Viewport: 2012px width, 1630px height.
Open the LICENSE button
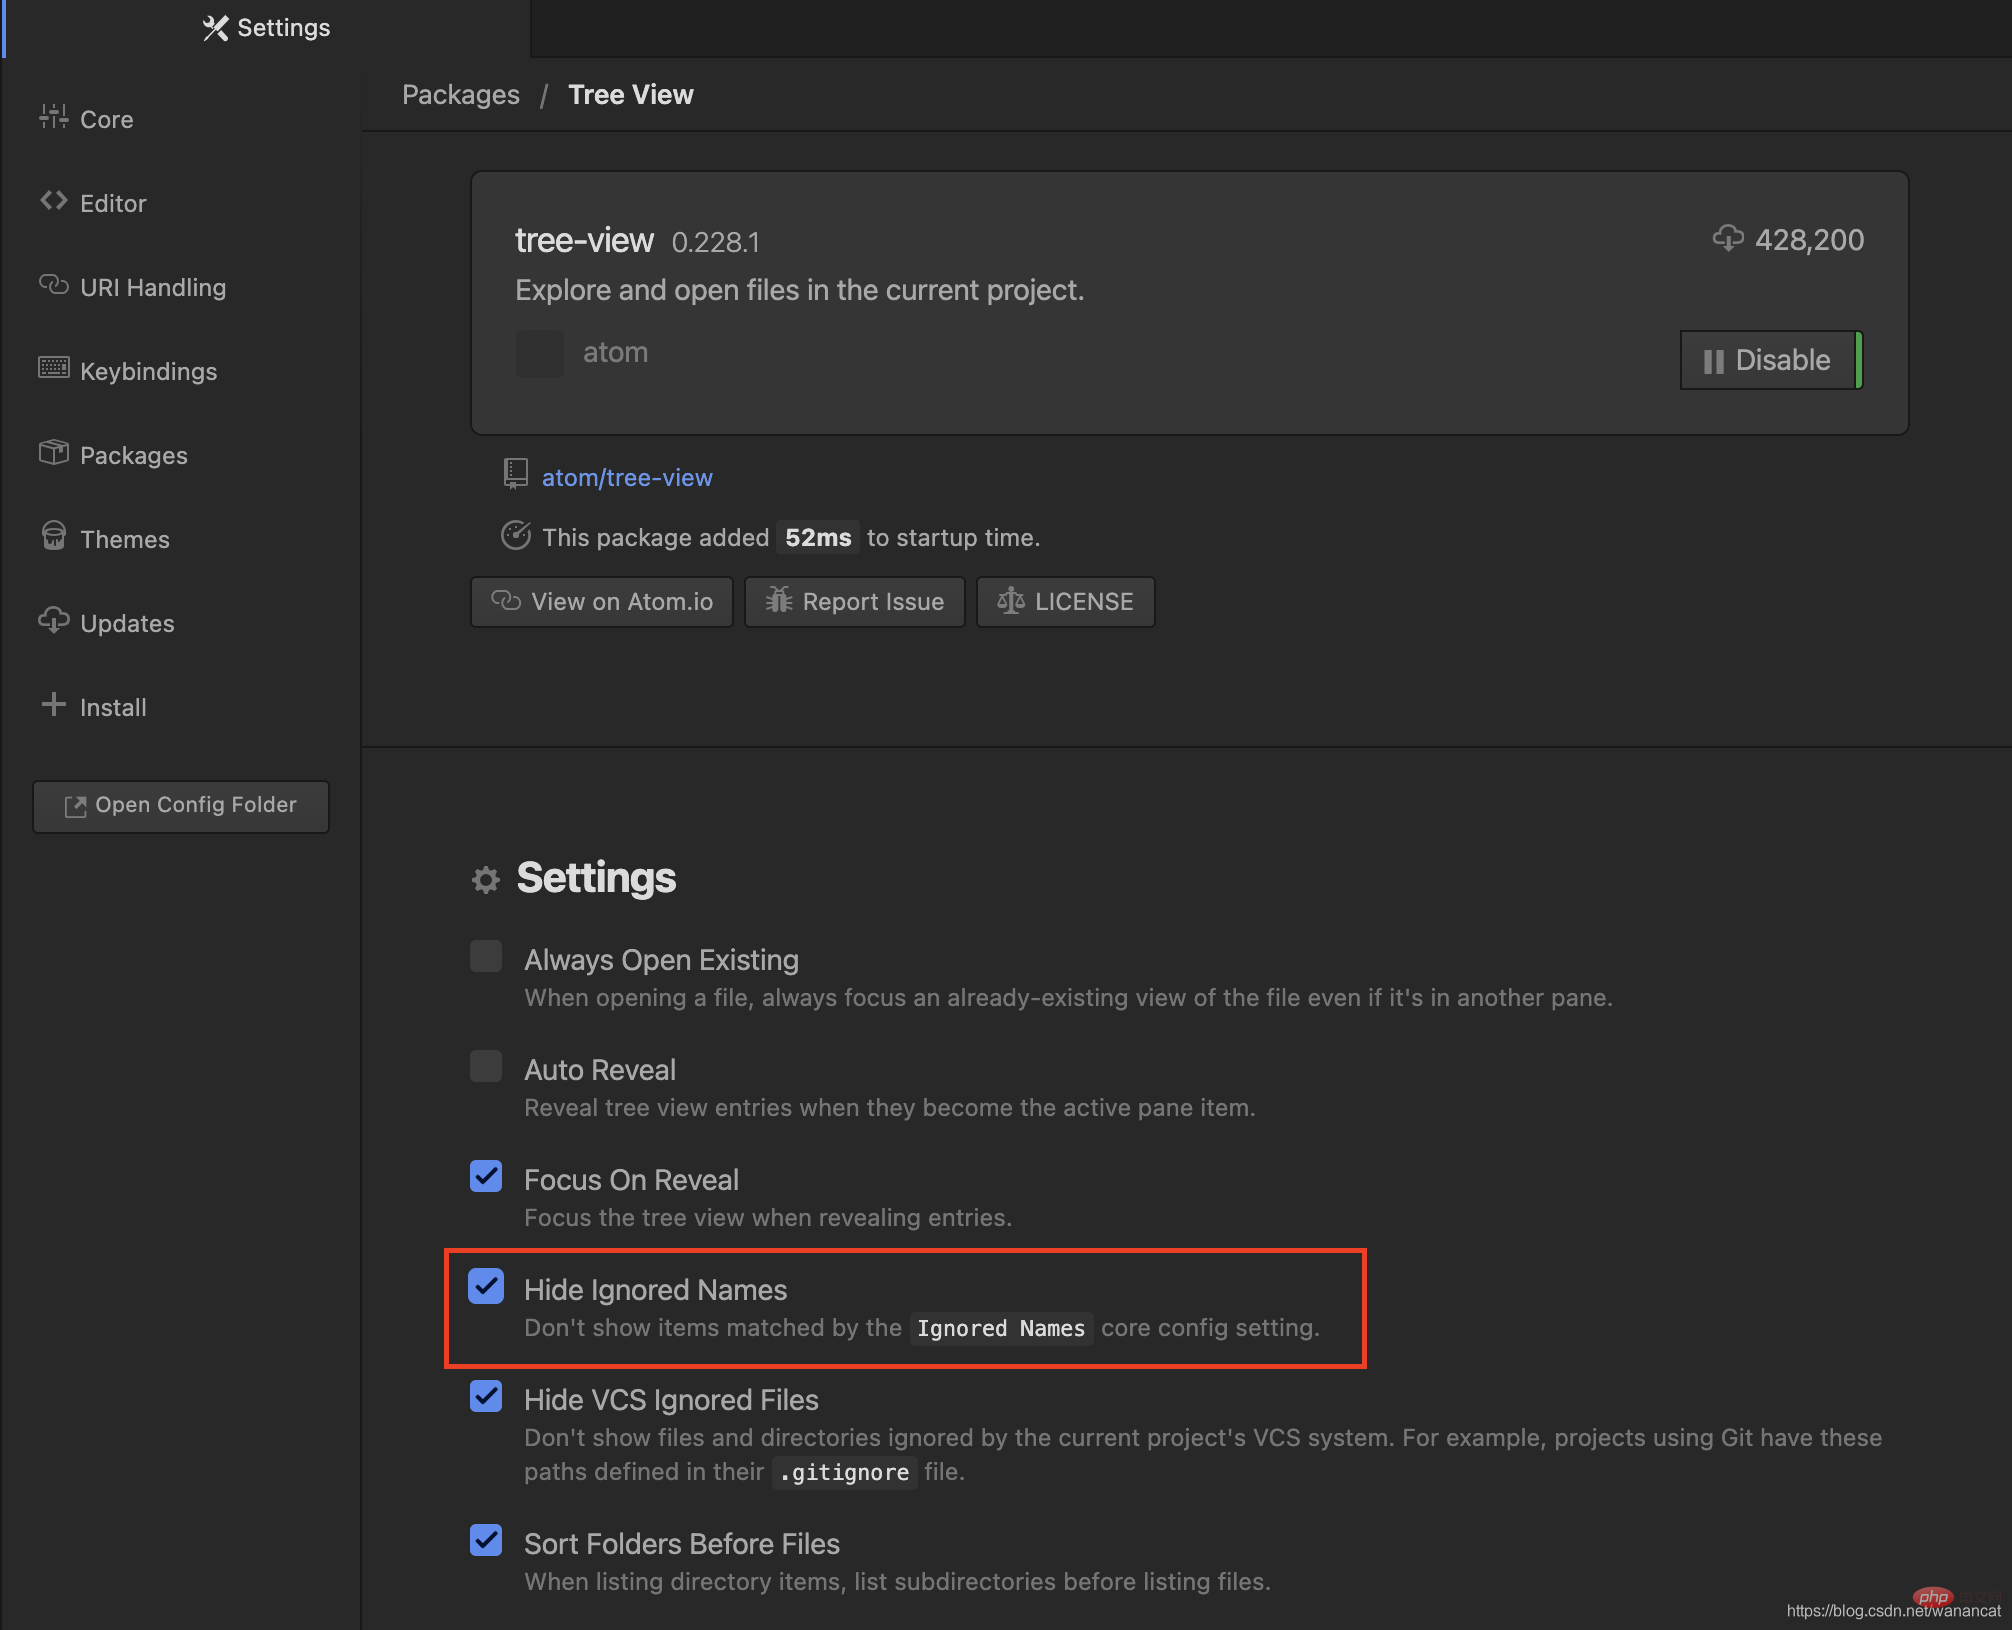(1066, 602)
